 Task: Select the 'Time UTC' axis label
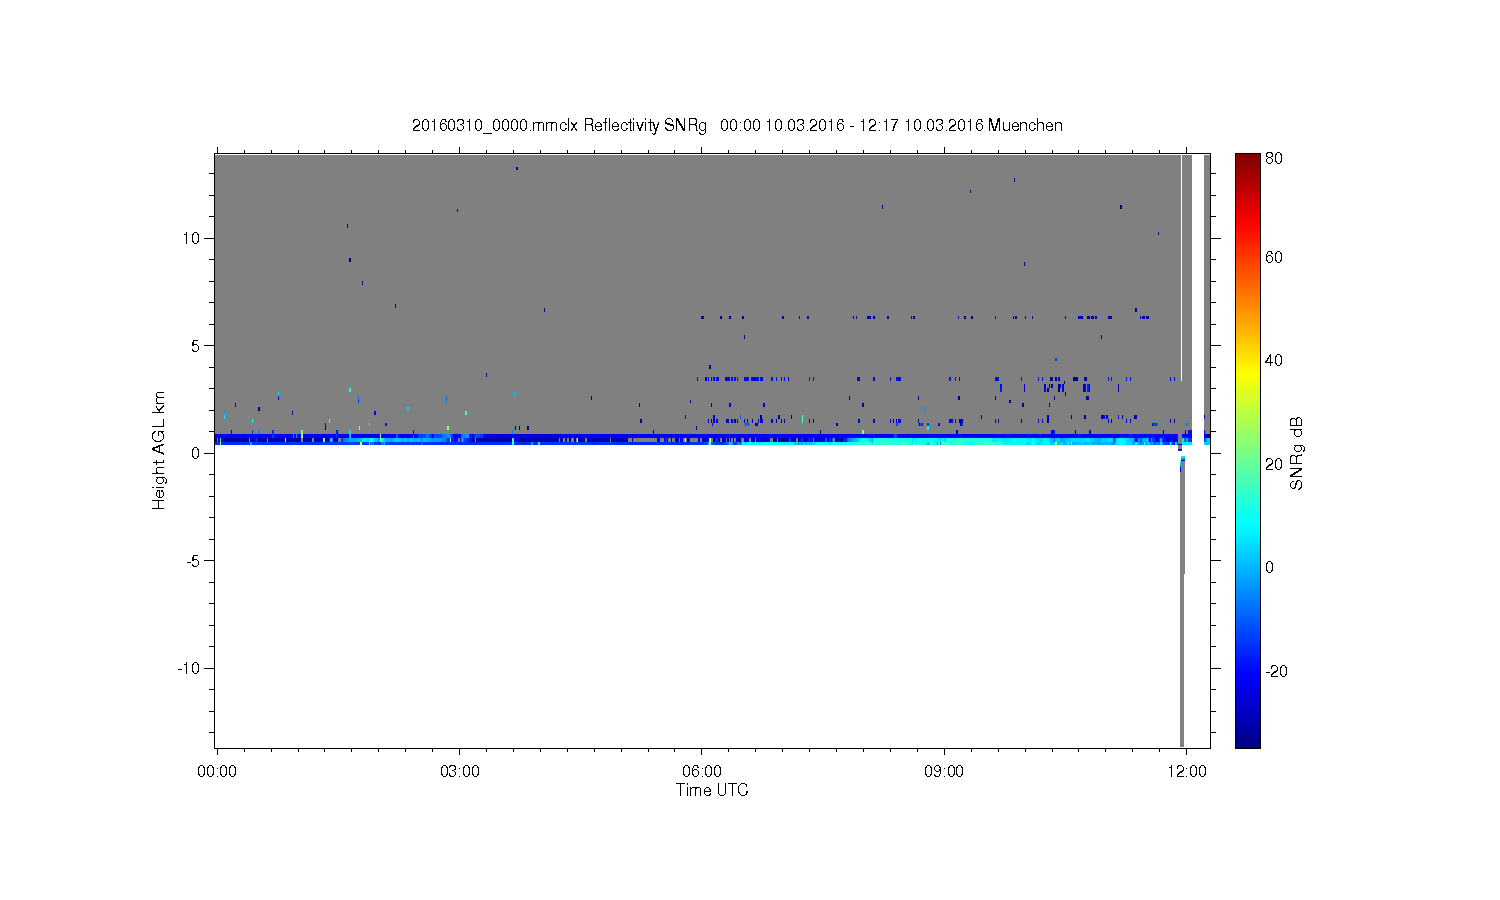point(712,790)
